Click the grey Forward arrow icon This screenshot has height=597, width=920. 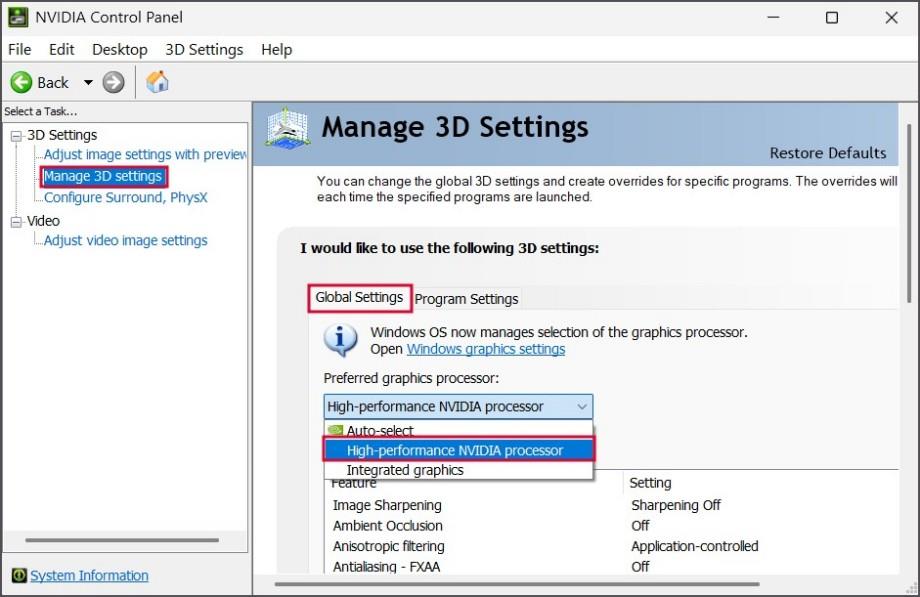click(x=113, y=82)
